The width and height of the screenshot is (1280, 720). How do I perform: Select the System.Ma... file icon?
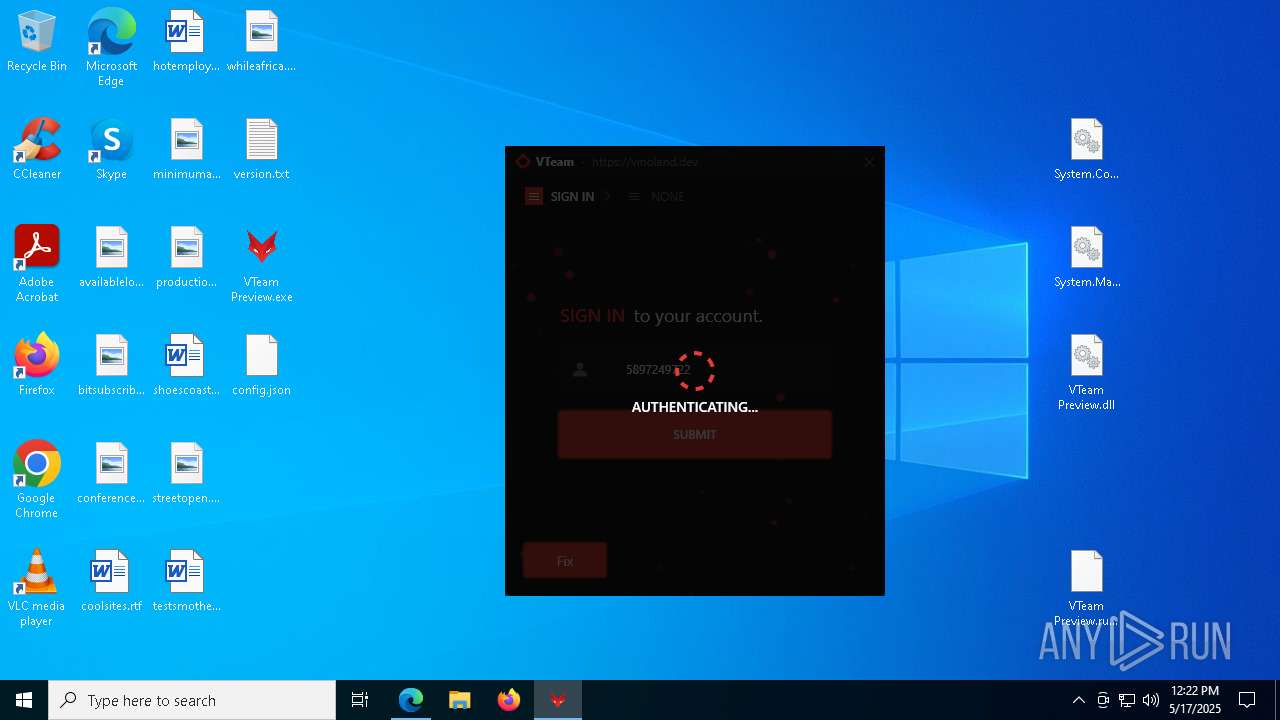[x=1086, y=258]
